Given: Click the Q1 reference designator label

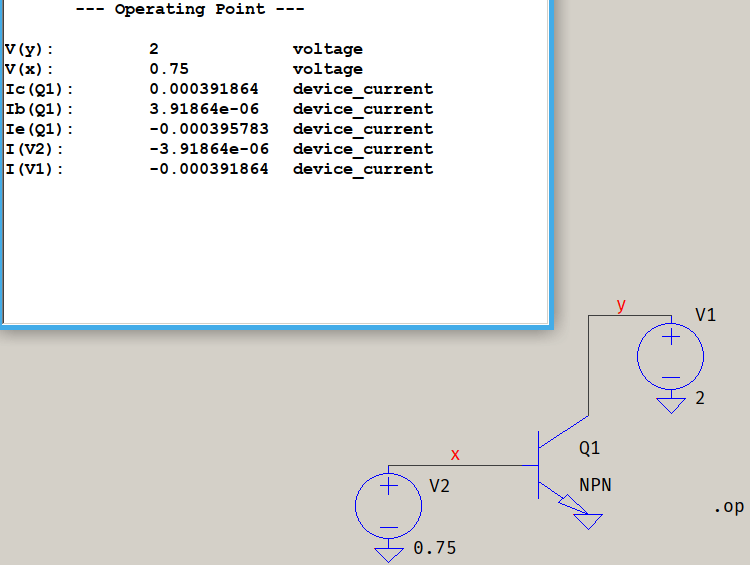Looking at the screenshot, I should point(589,448).
